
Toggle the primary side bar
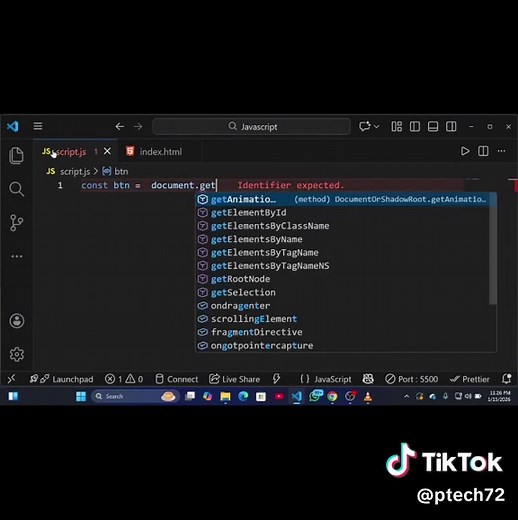415,126
